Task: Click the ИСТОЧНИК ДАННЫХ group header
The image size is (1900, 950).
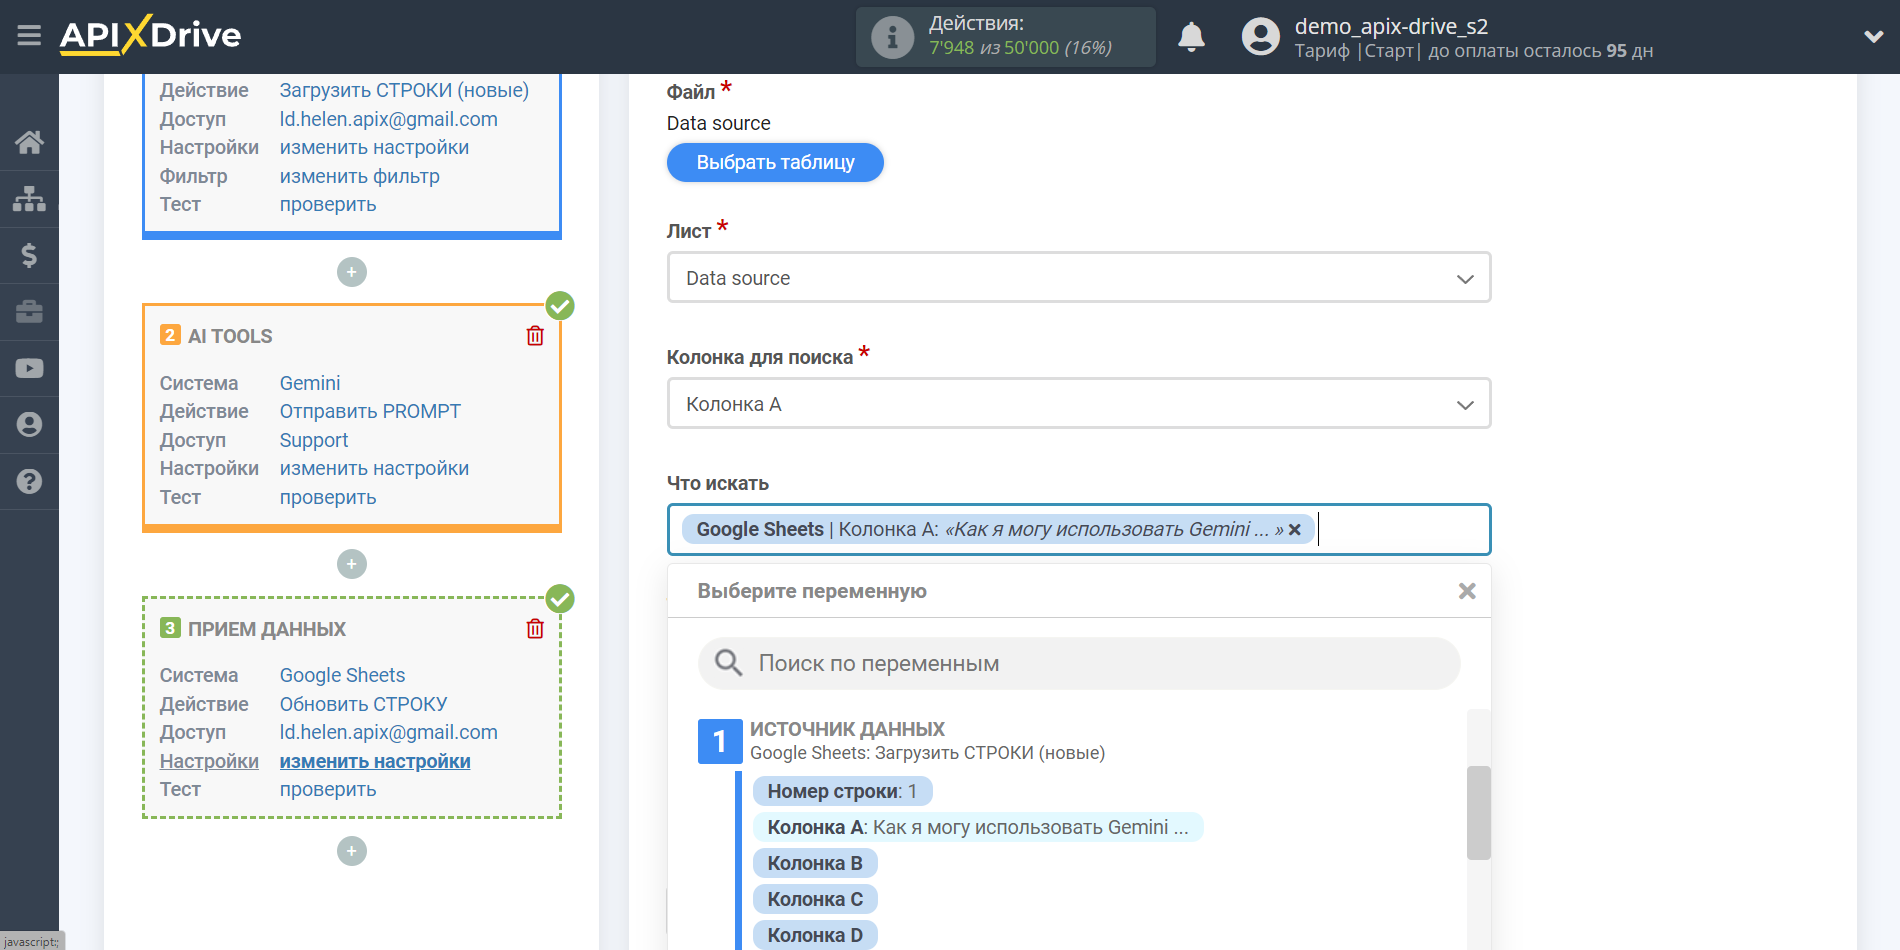Action: tap(847, 729)
